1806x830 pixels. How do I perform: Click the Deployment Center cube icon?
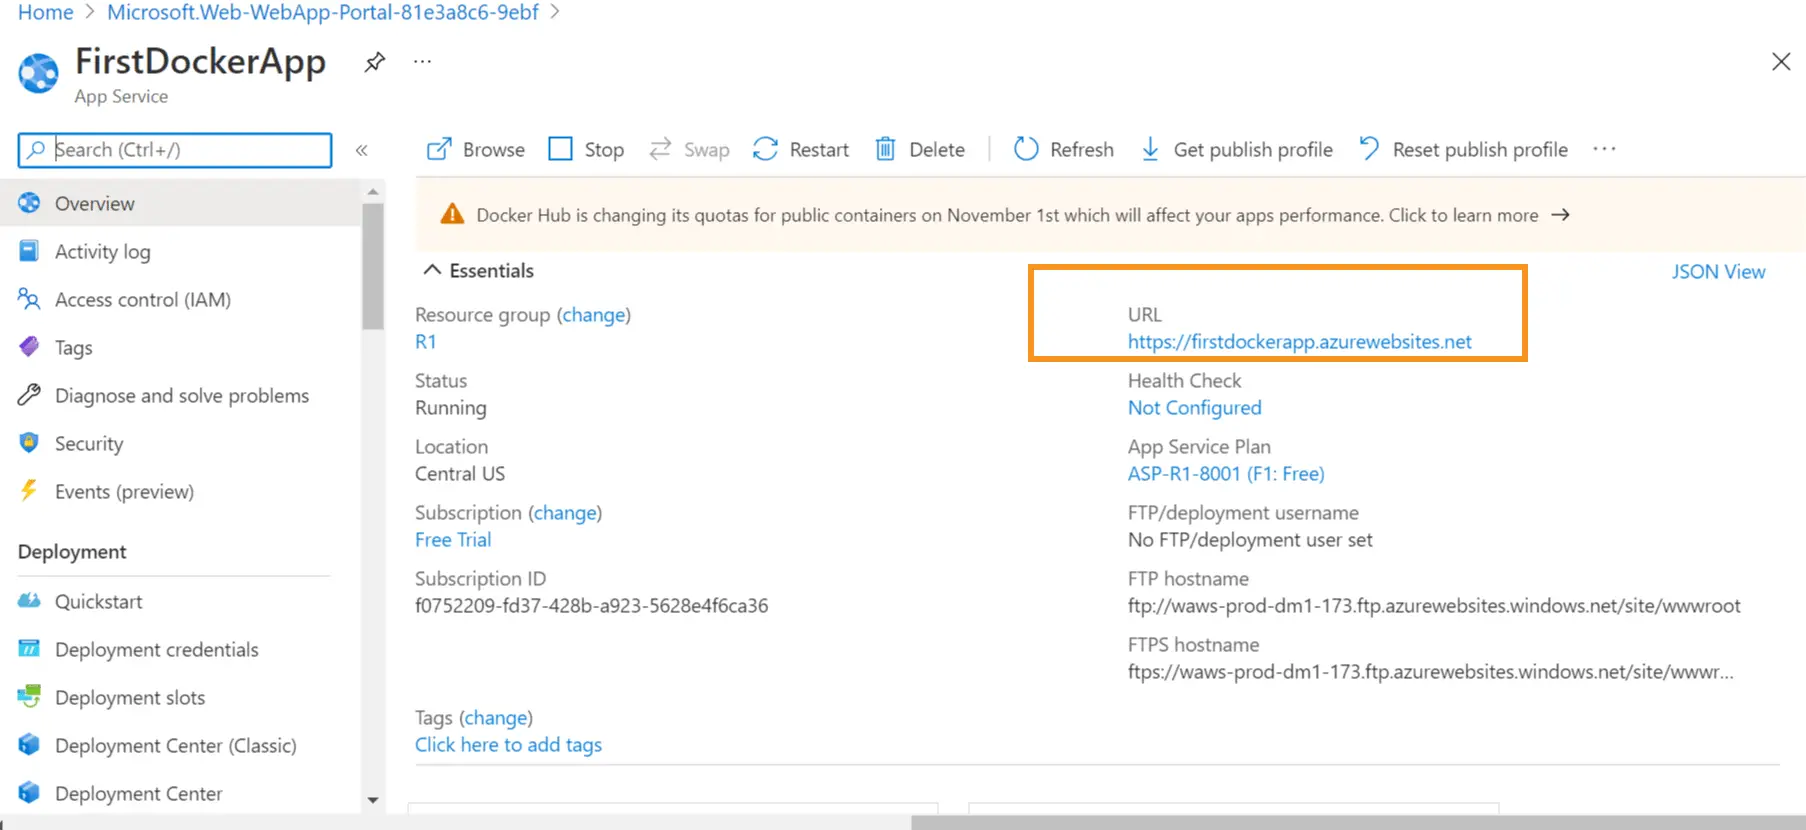point(29,793)
